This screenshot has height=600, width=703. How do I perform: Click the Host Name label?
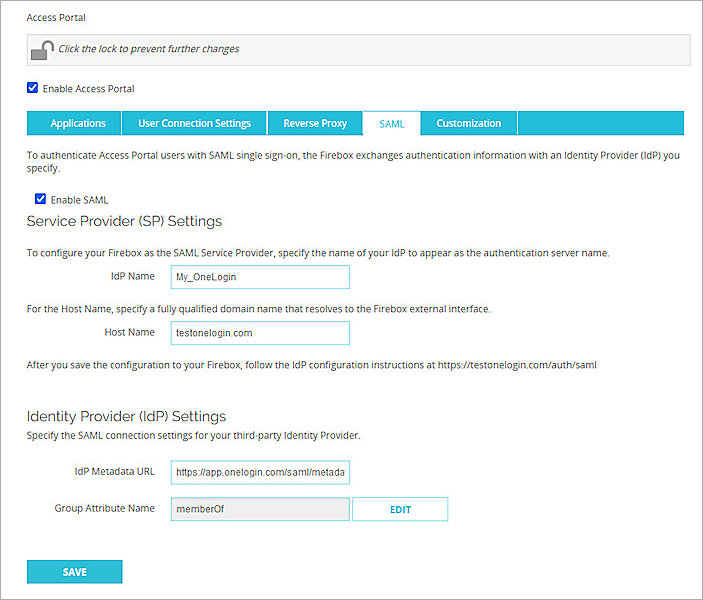coord(130,332)
